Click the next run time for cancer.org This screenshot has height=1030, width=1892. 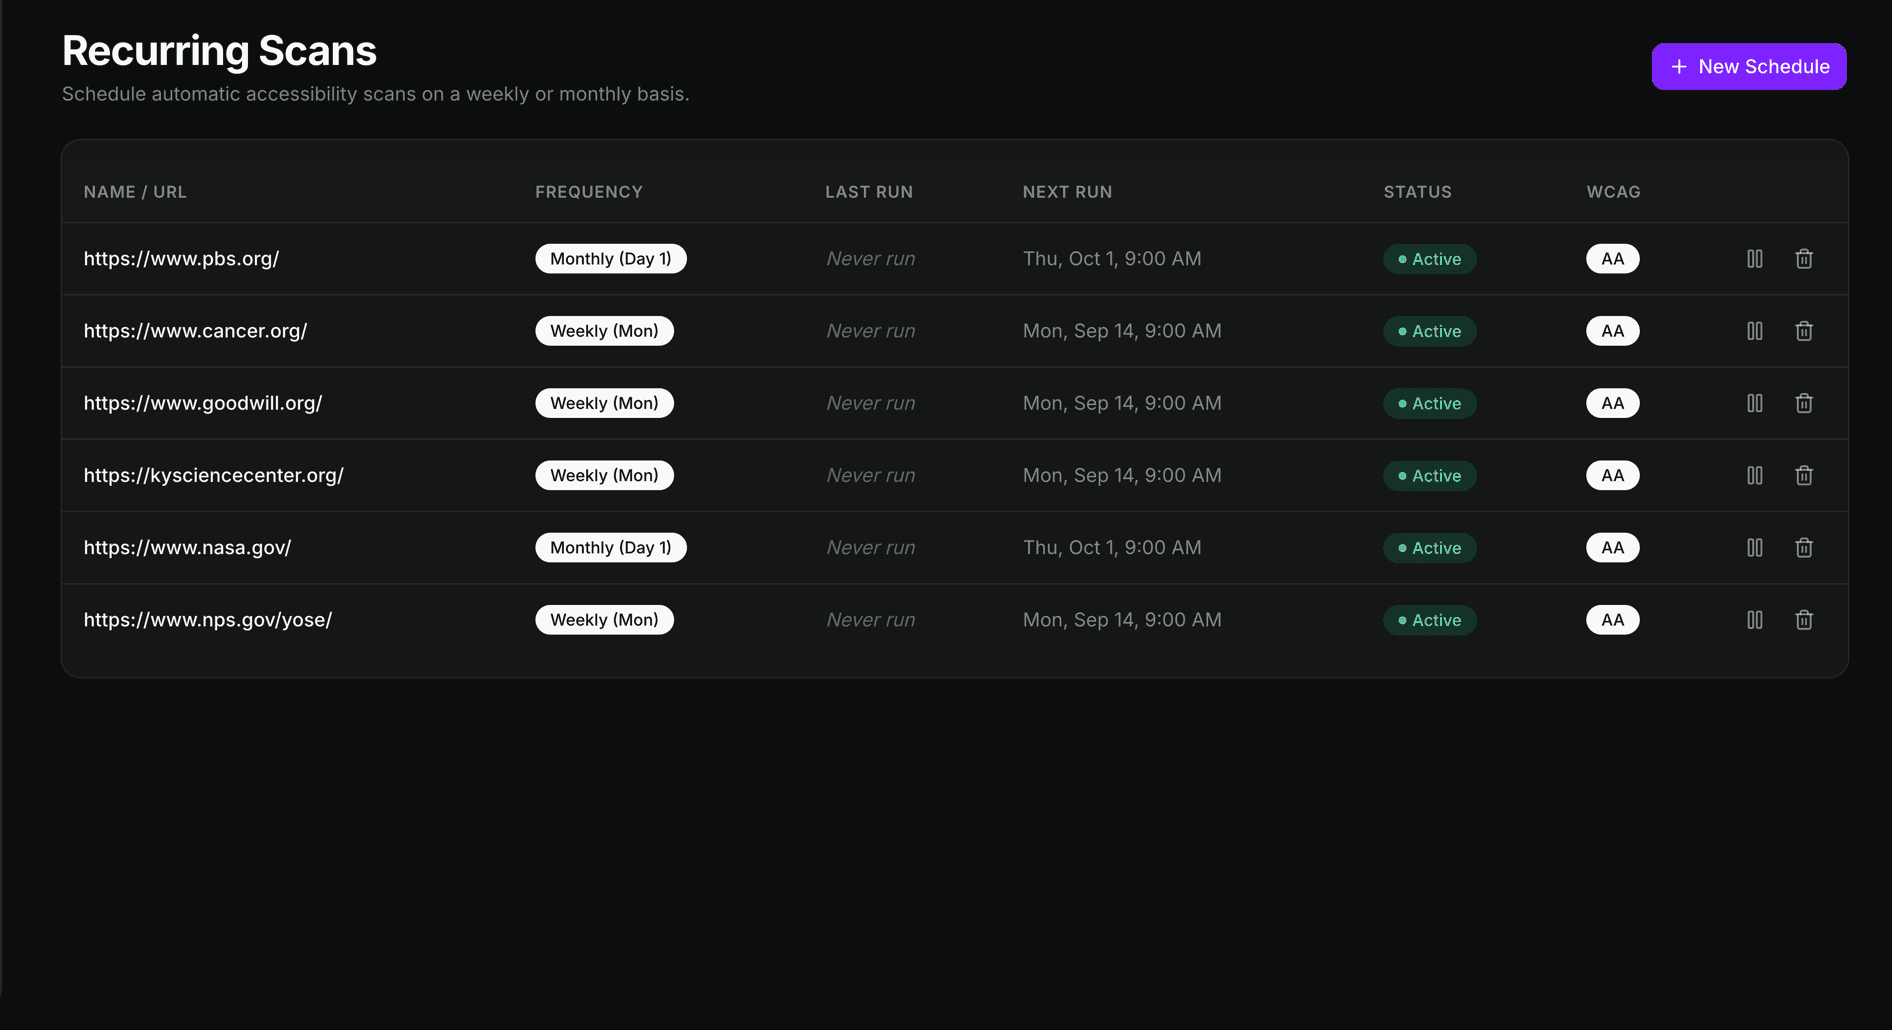coord(1122,331)
